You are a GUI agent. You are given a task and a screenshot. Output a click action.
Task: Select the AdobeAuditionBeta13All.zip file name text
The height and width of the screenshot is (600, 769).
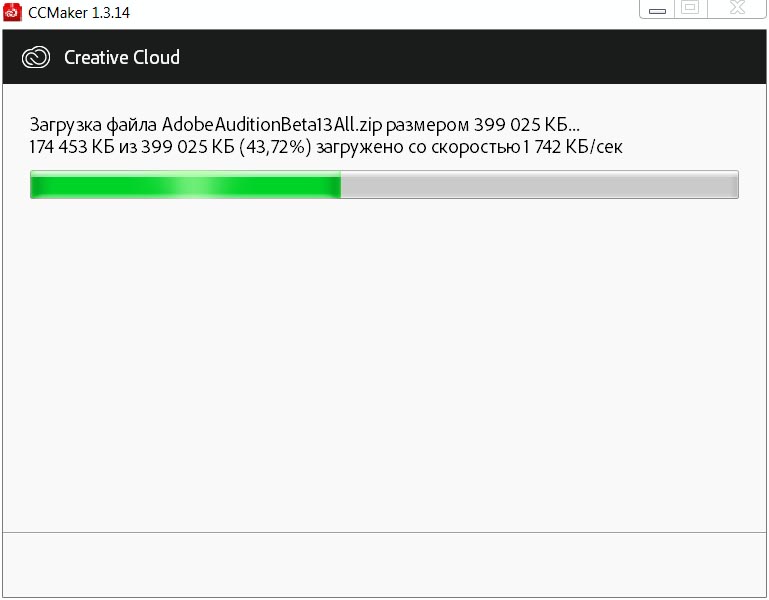click(272, 125)
